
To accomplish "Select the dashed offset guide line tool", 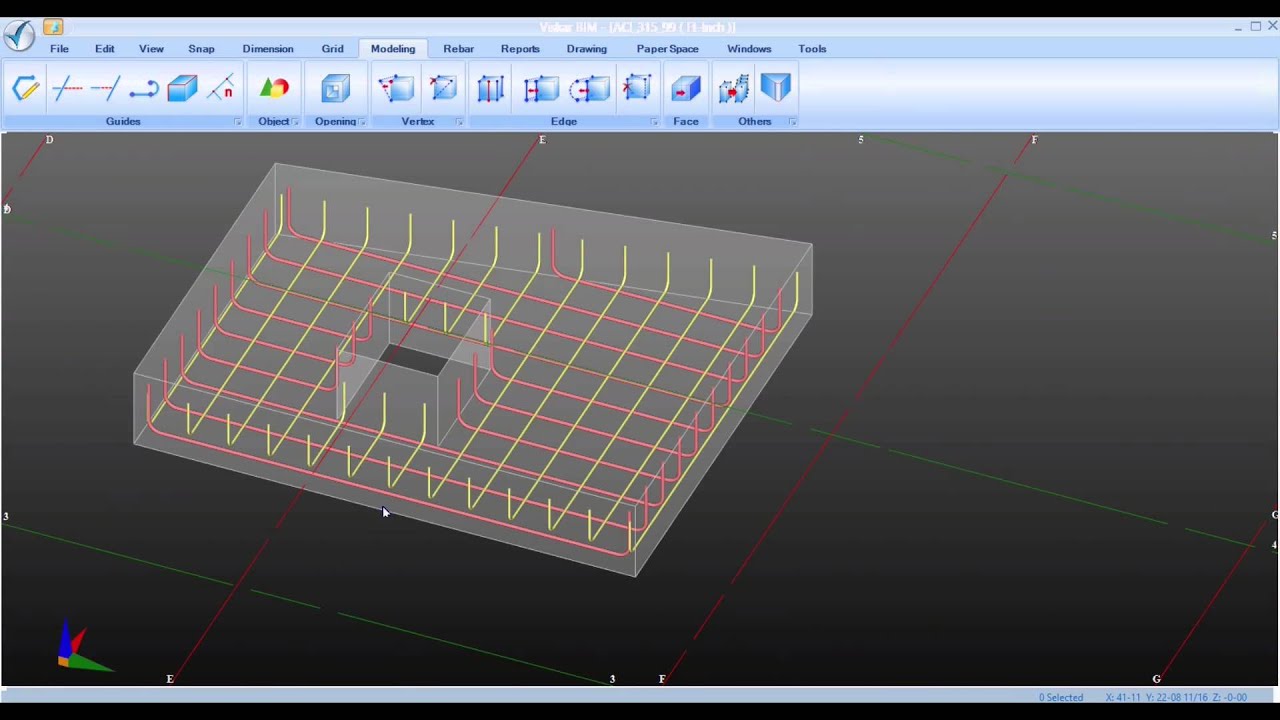I will (105, 89).
